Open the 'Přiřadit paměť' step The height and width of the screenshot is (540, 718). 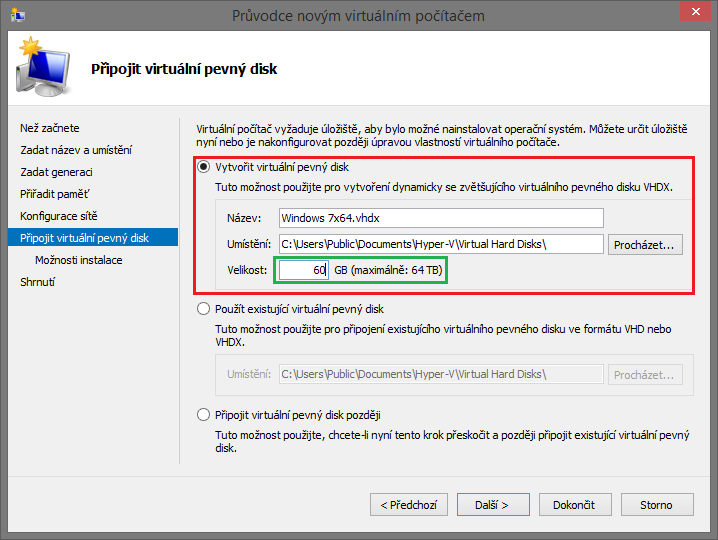(x=56, y=194)
